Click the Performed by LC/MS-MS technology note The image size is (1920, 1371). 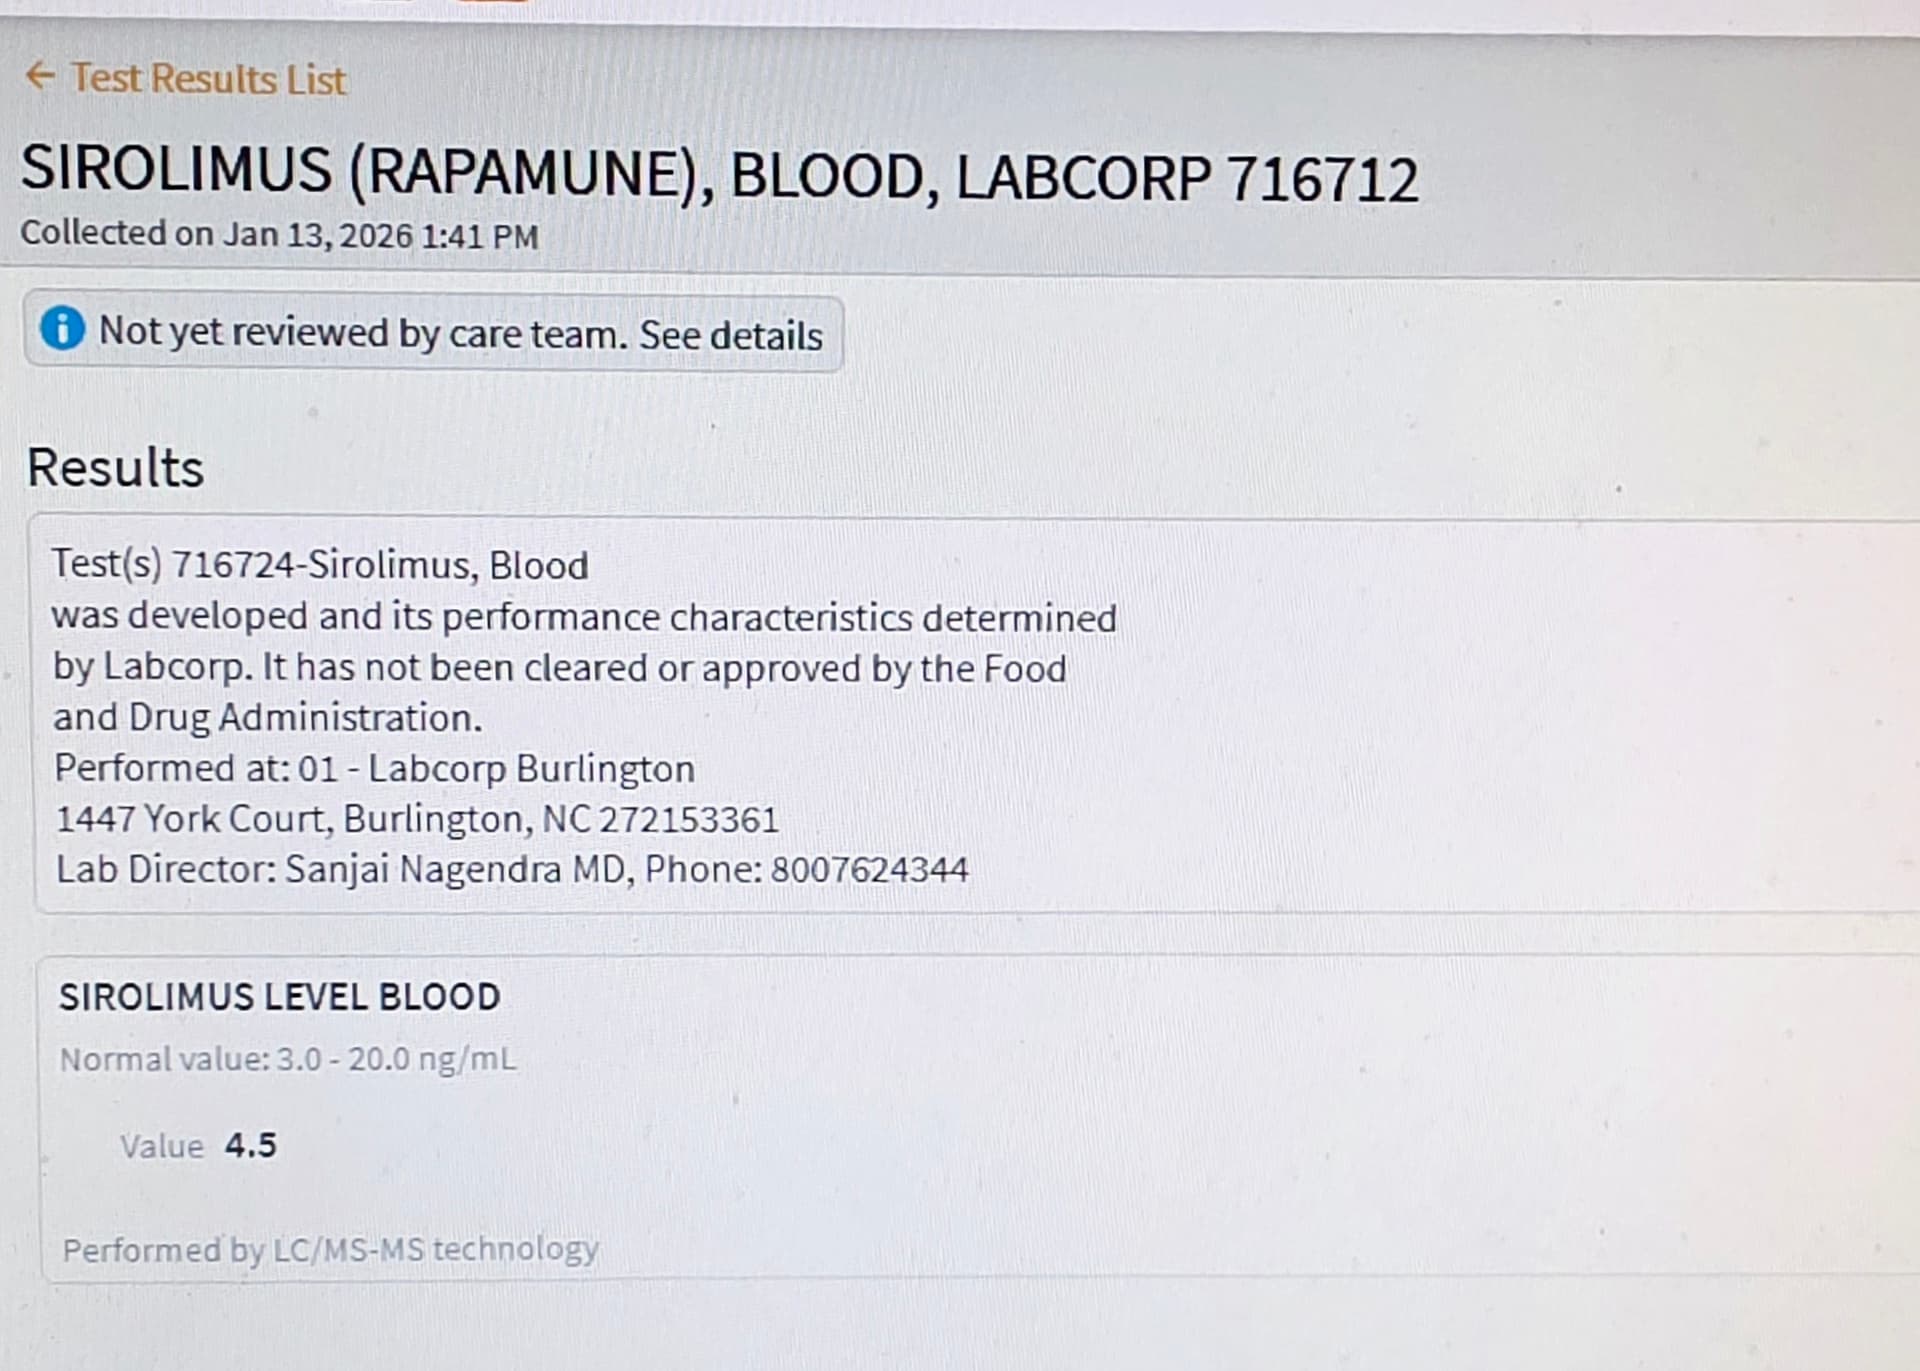(x=330, y=1250)
